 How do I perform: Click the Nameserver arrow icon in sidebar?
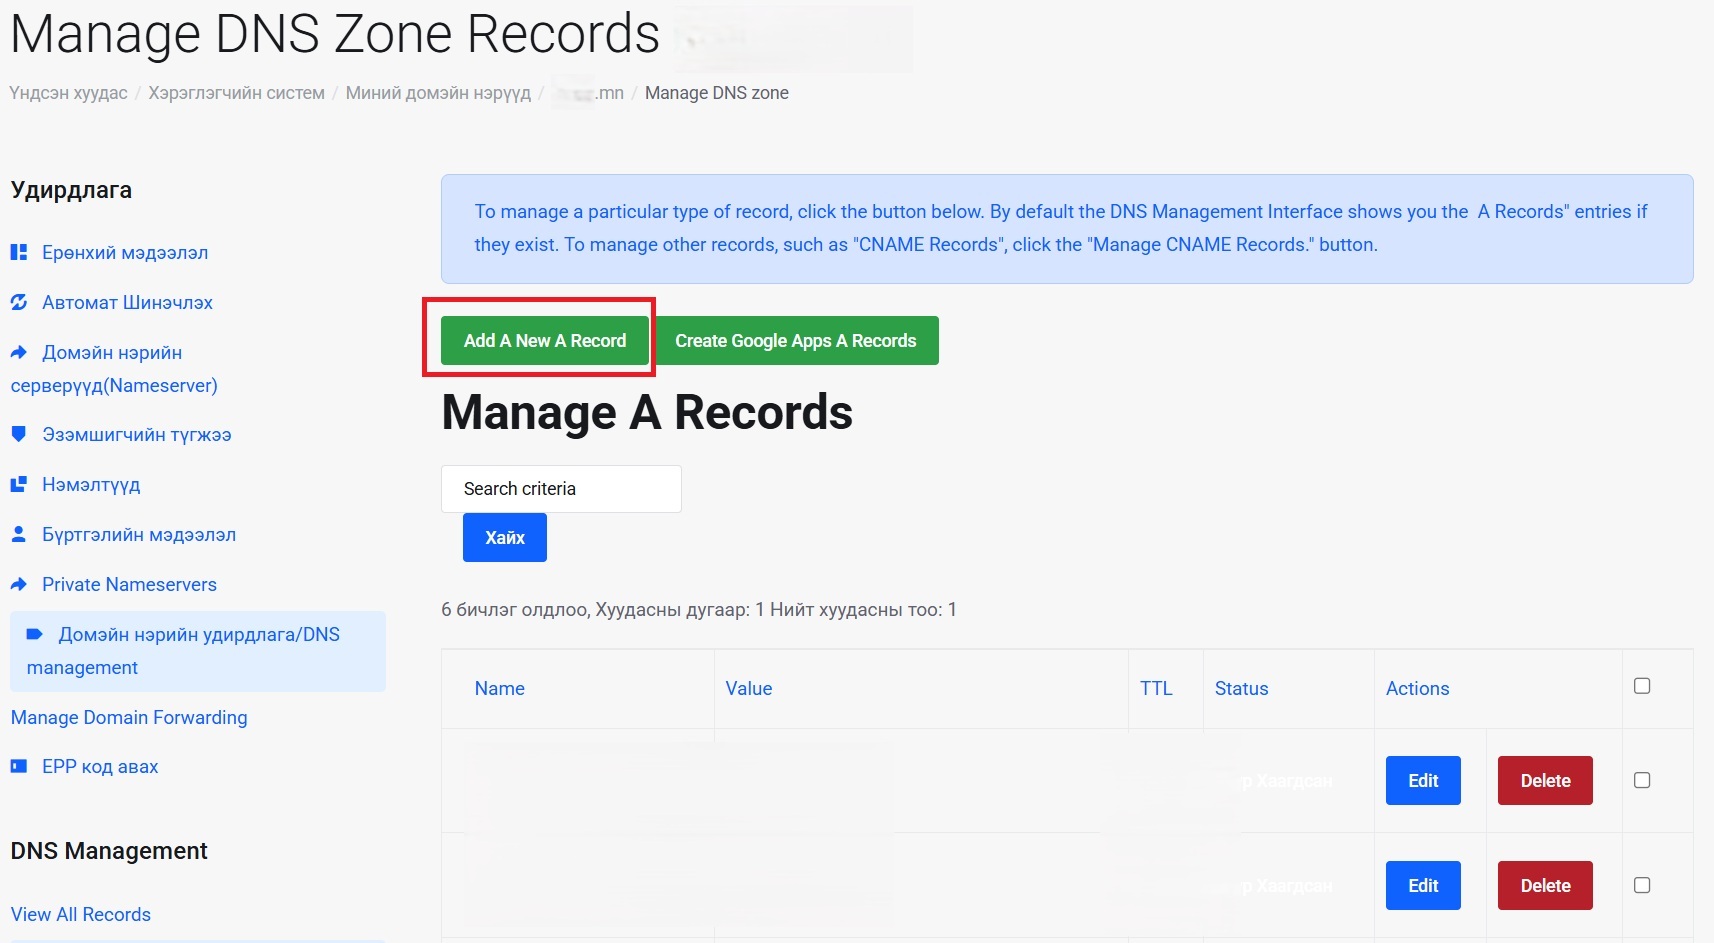tap(19, 352)
